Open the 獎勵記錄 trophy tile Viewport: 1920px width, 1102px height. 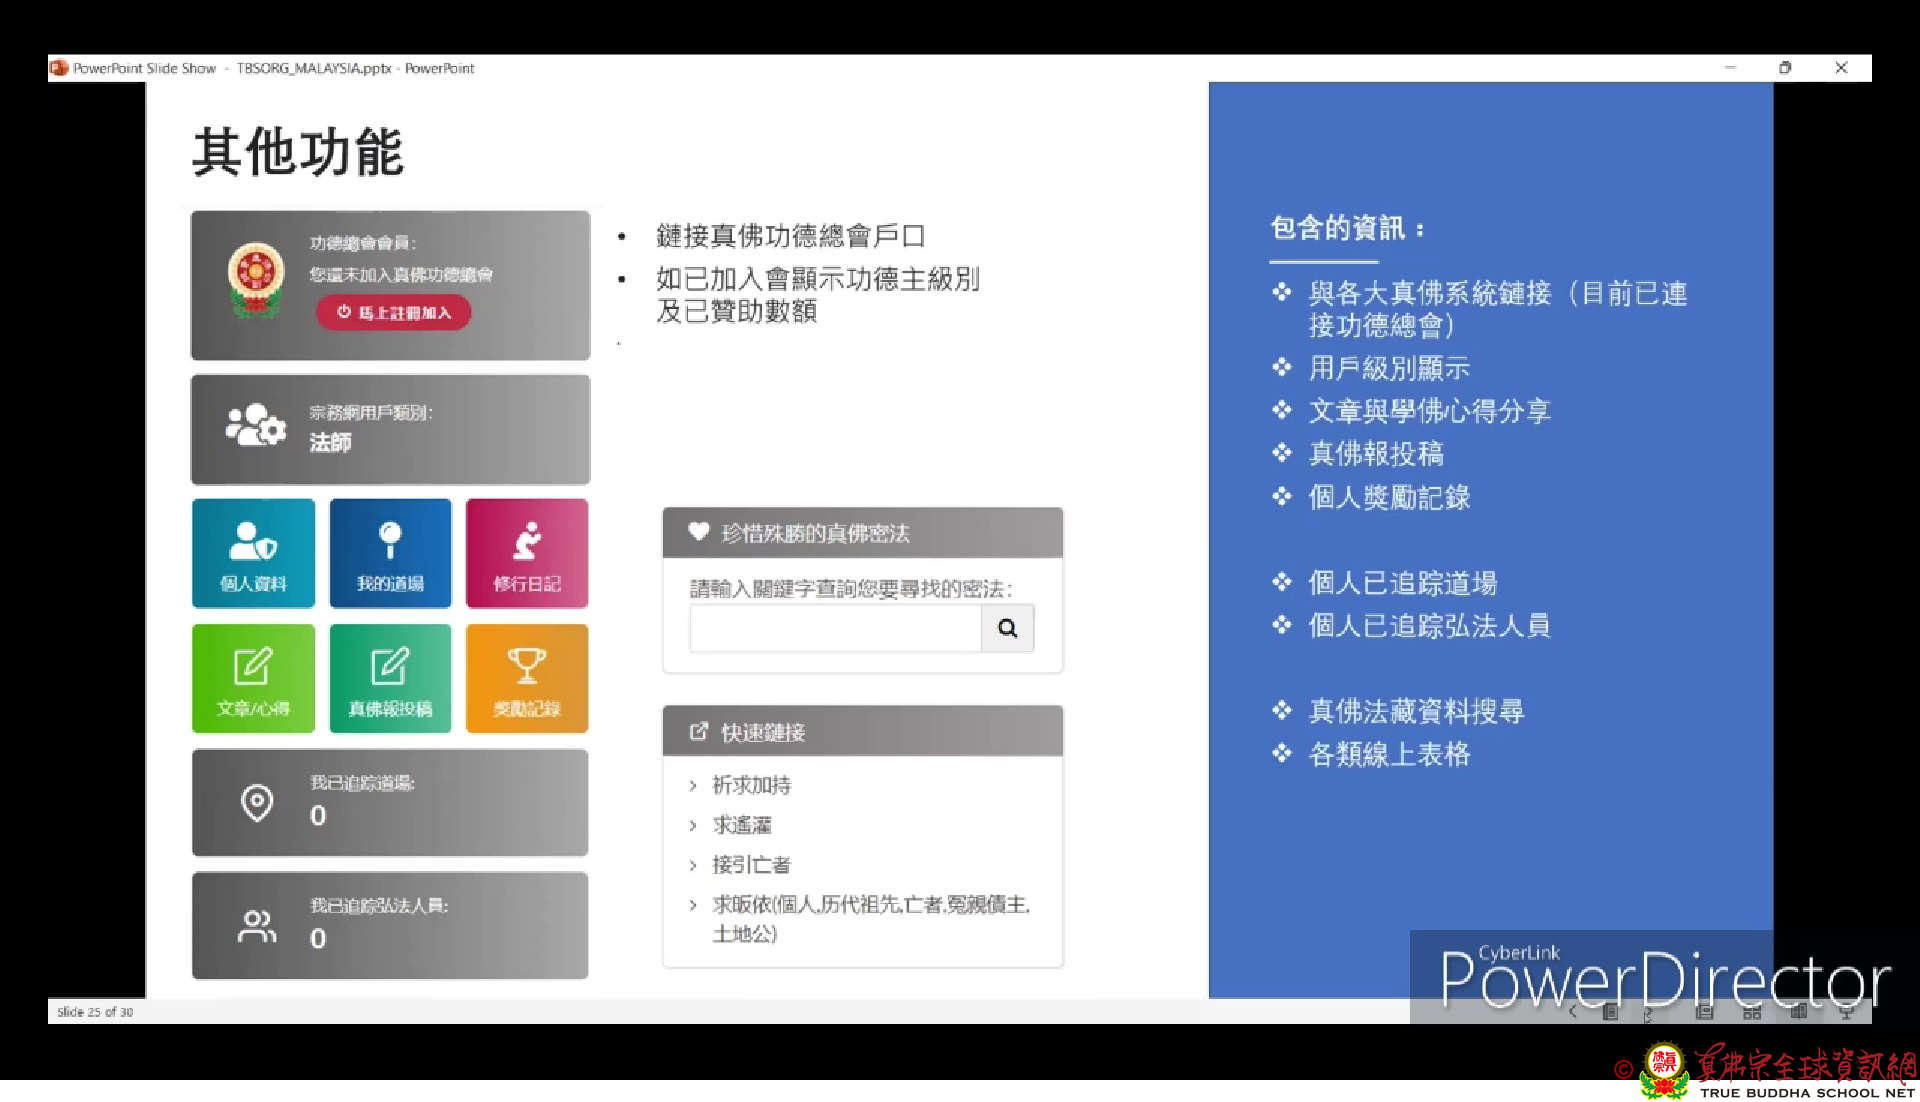[527, 679]
